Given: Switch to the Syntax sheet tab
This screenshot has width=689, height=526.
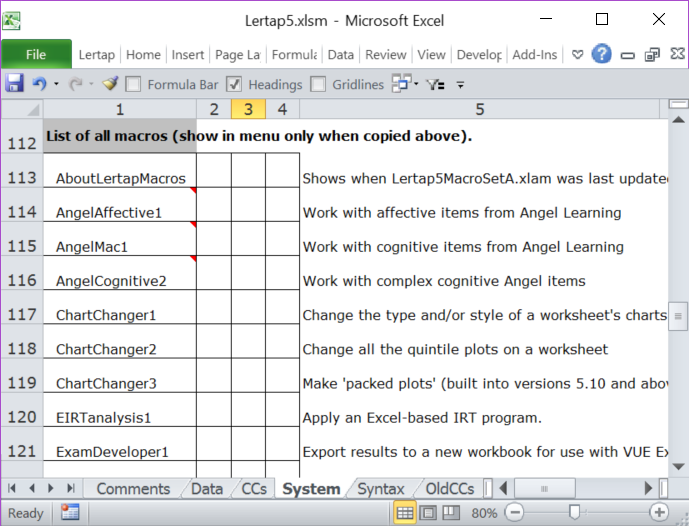Looking at the screenshot, I should pyautogui.click(x=381, y=489).
